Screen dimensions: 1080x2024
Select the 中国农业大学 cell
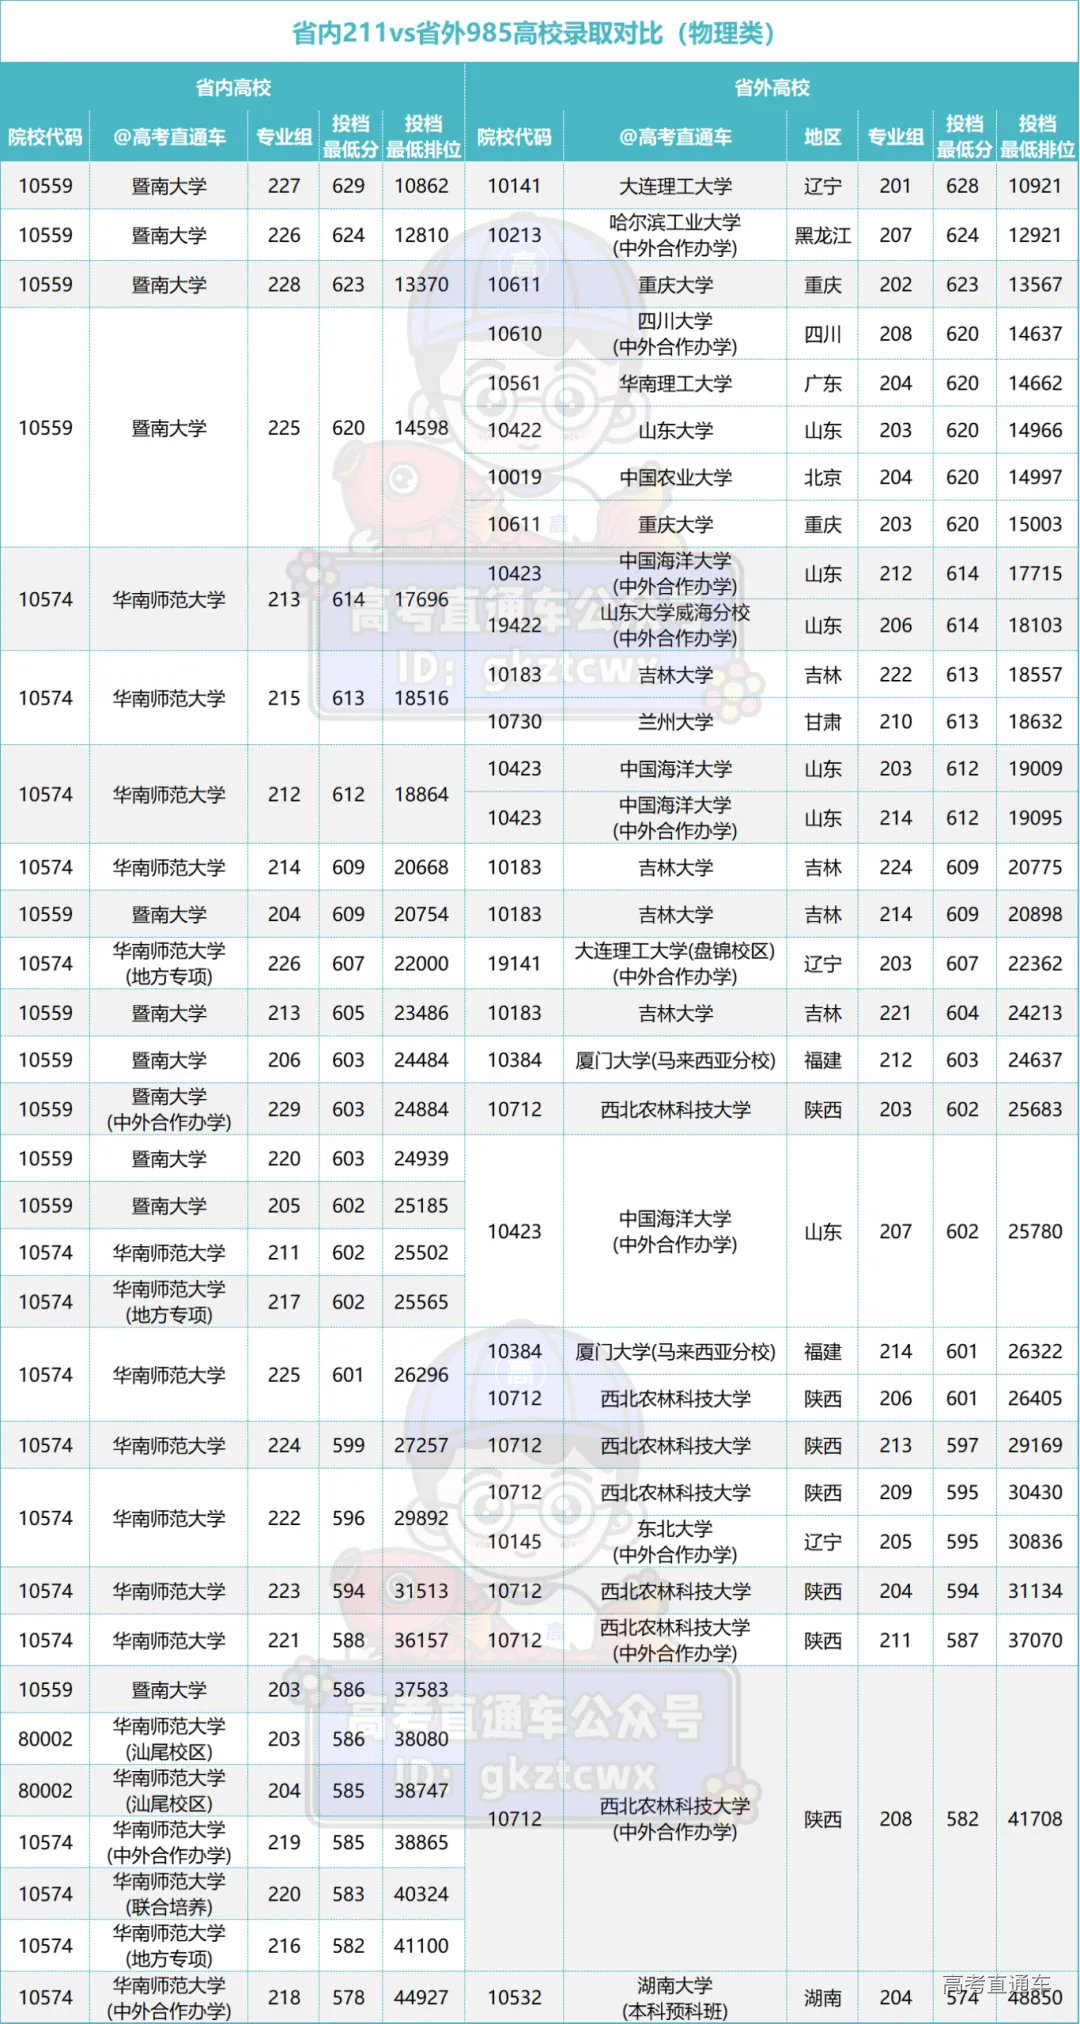tap(675, 477)
